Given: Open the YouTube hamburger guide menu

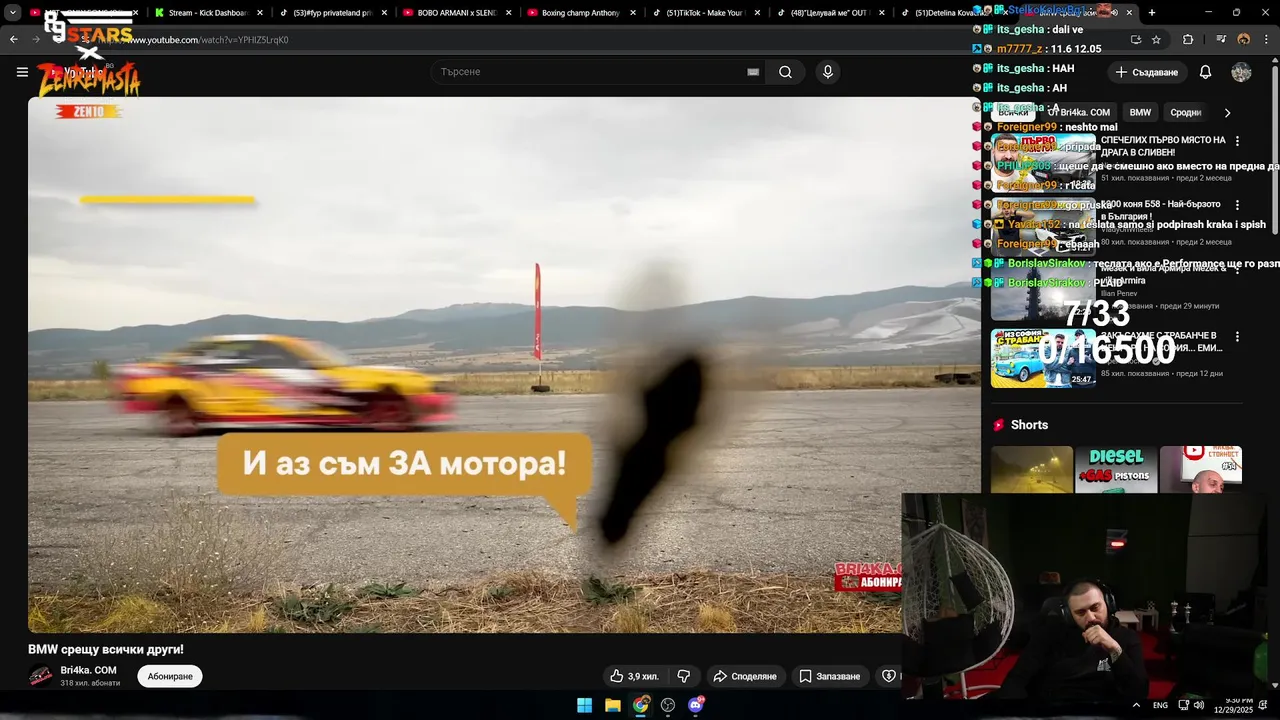Looking at the screenshot, I should (22, 72).
